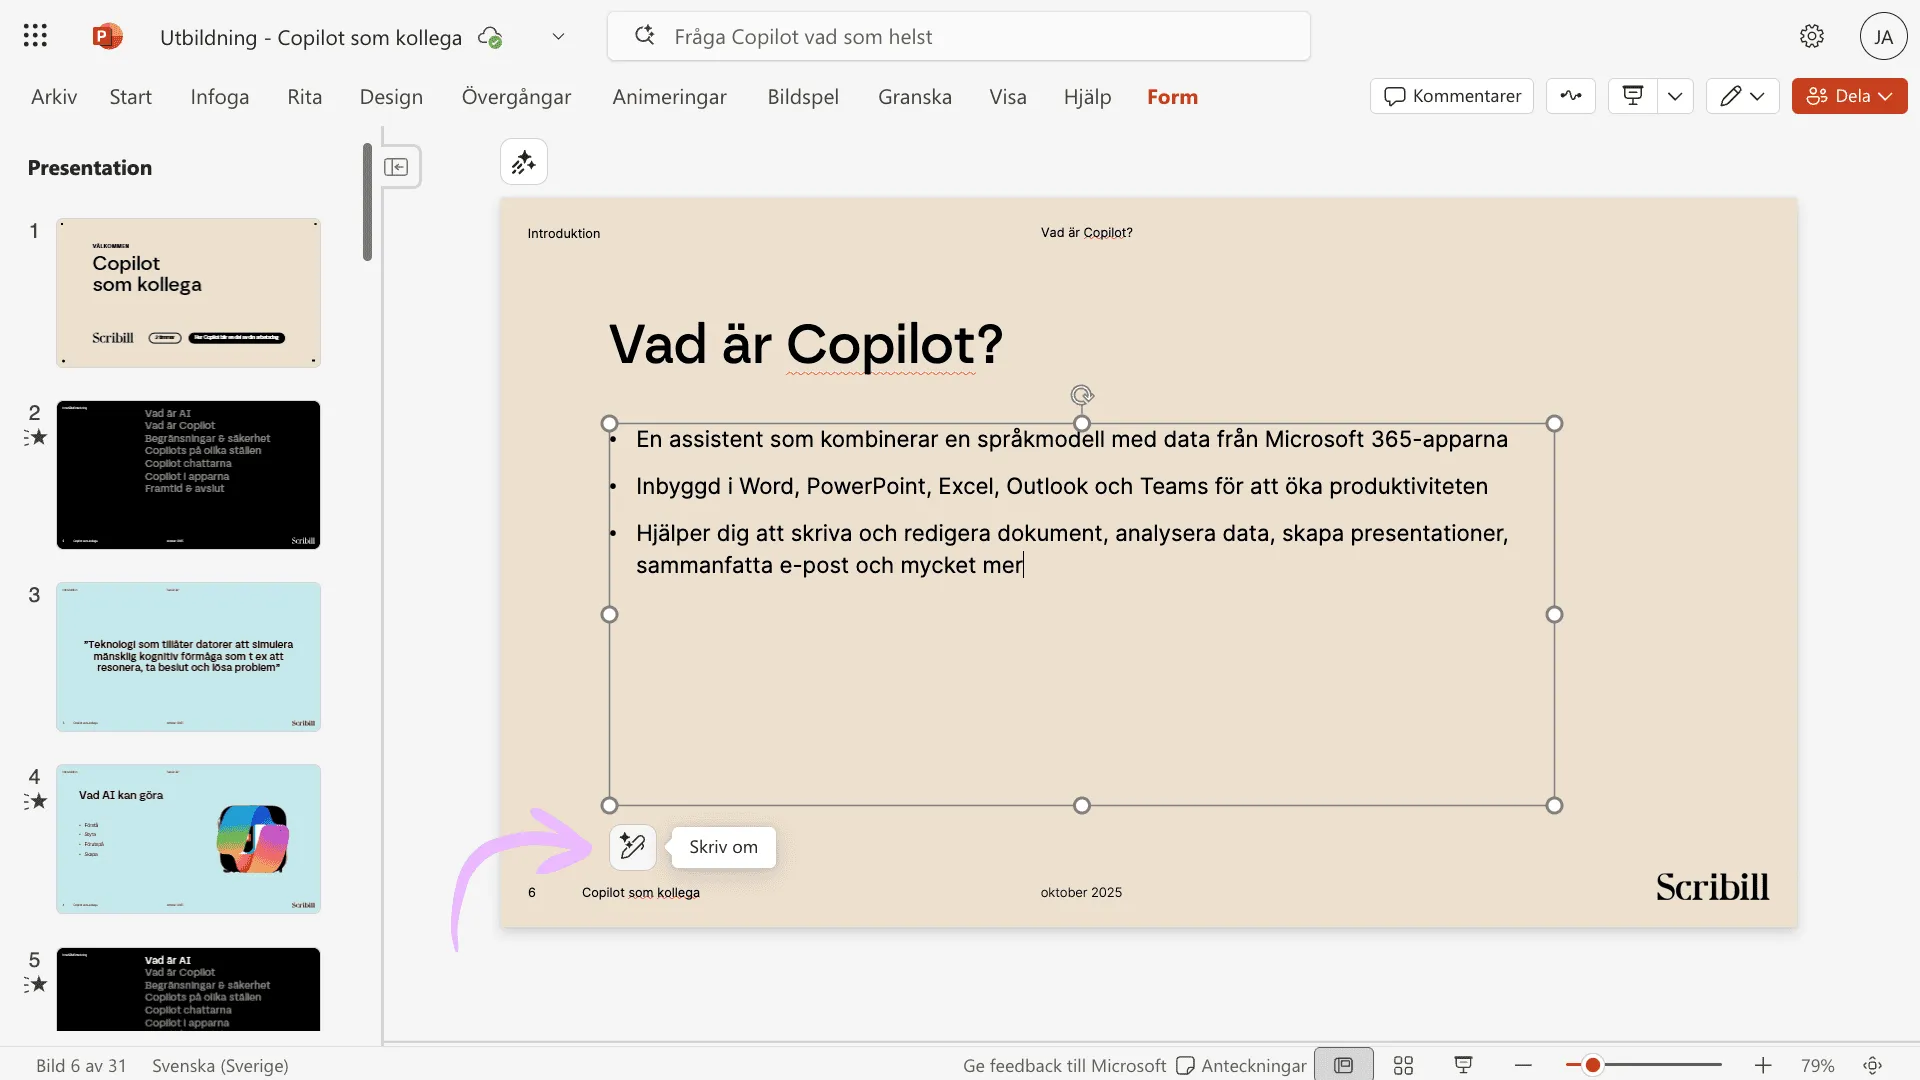Start slideshow from status bar icon

point(1463,1065)
